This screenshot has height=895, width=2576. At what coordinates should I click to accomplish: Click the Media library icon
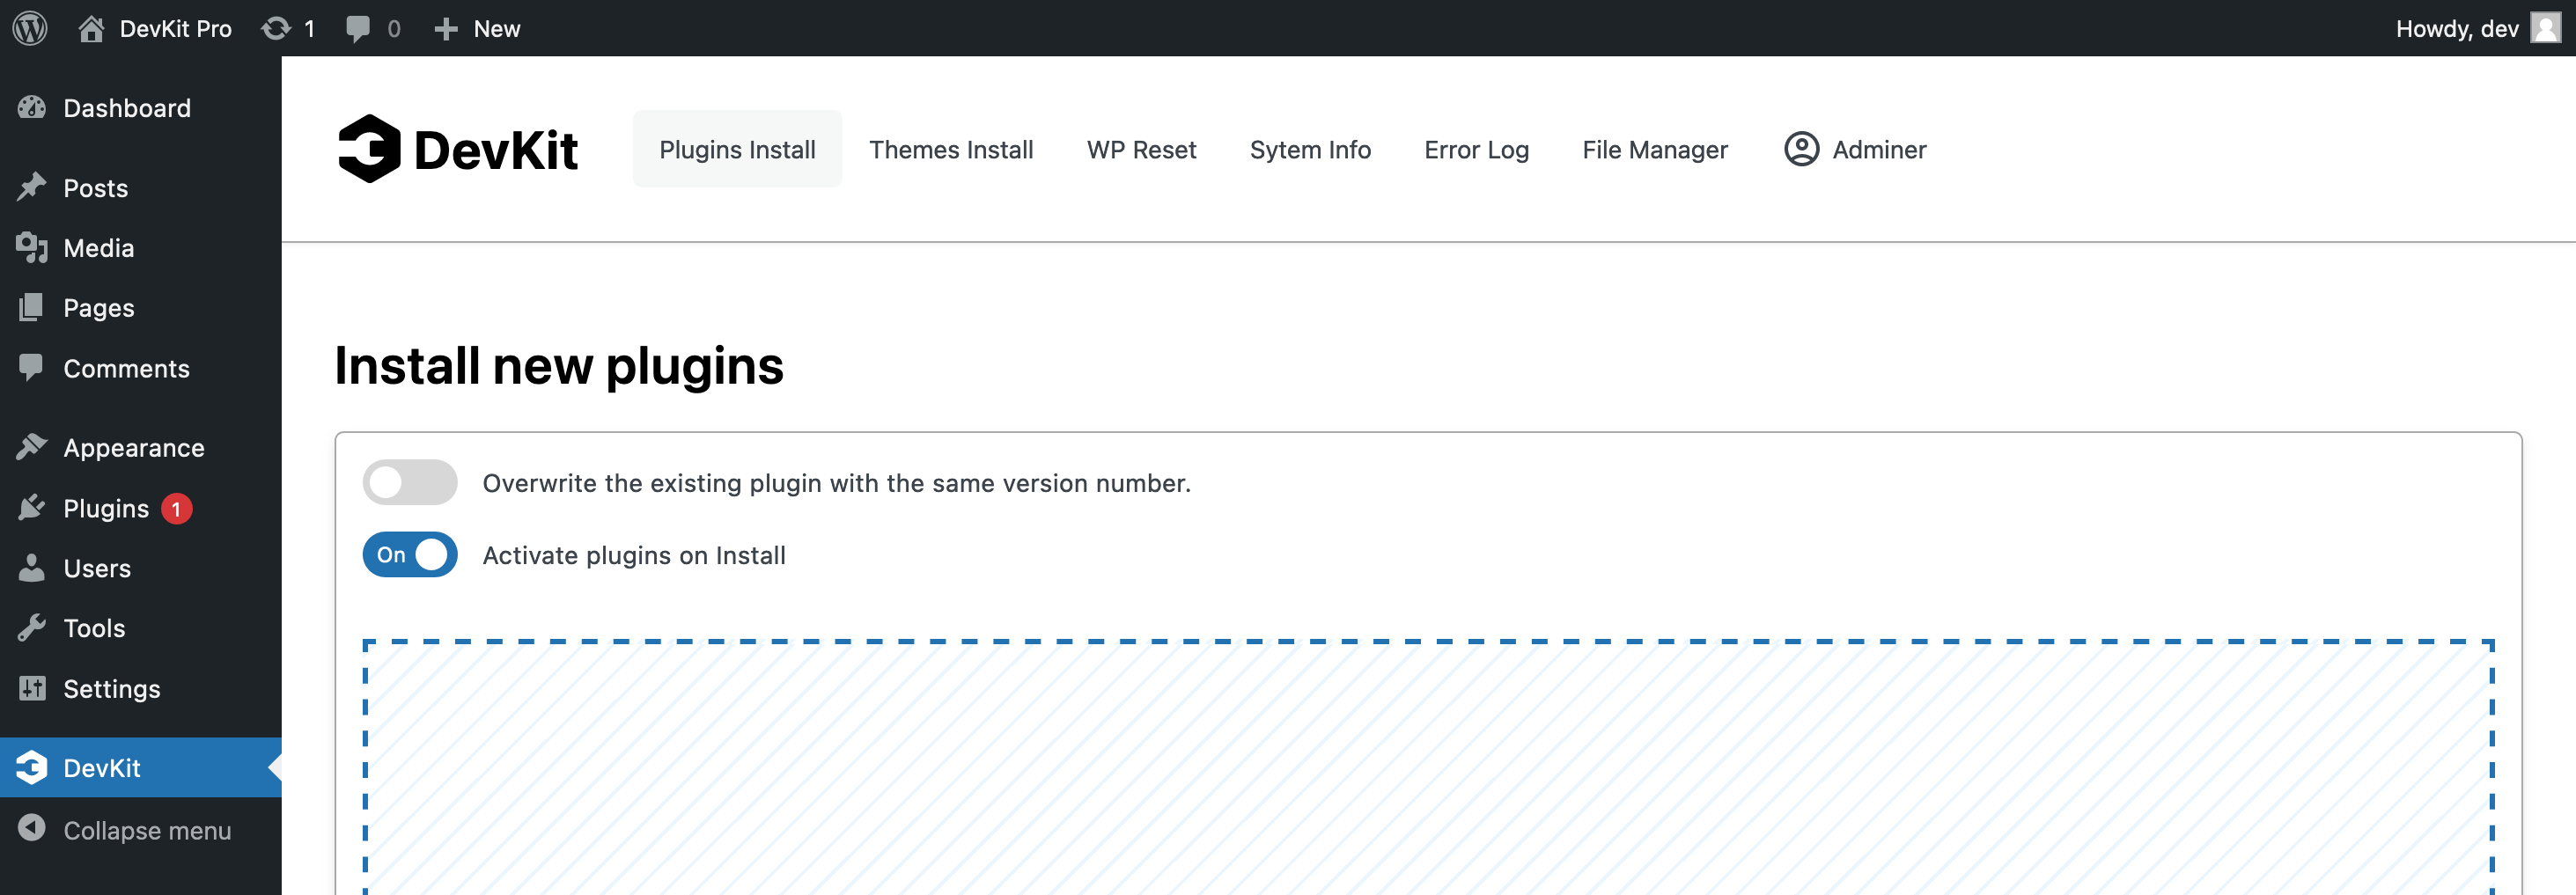point(32,247)
